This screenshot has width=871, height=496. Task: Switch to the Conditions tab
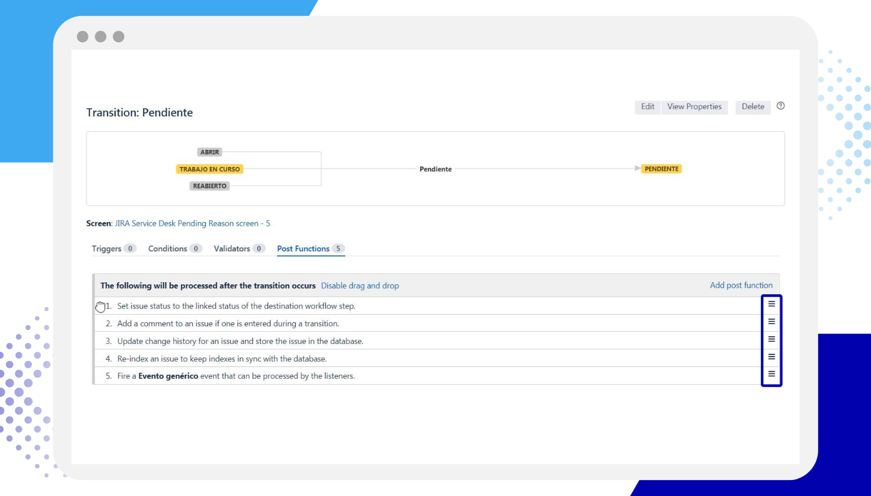coord(174,249)
